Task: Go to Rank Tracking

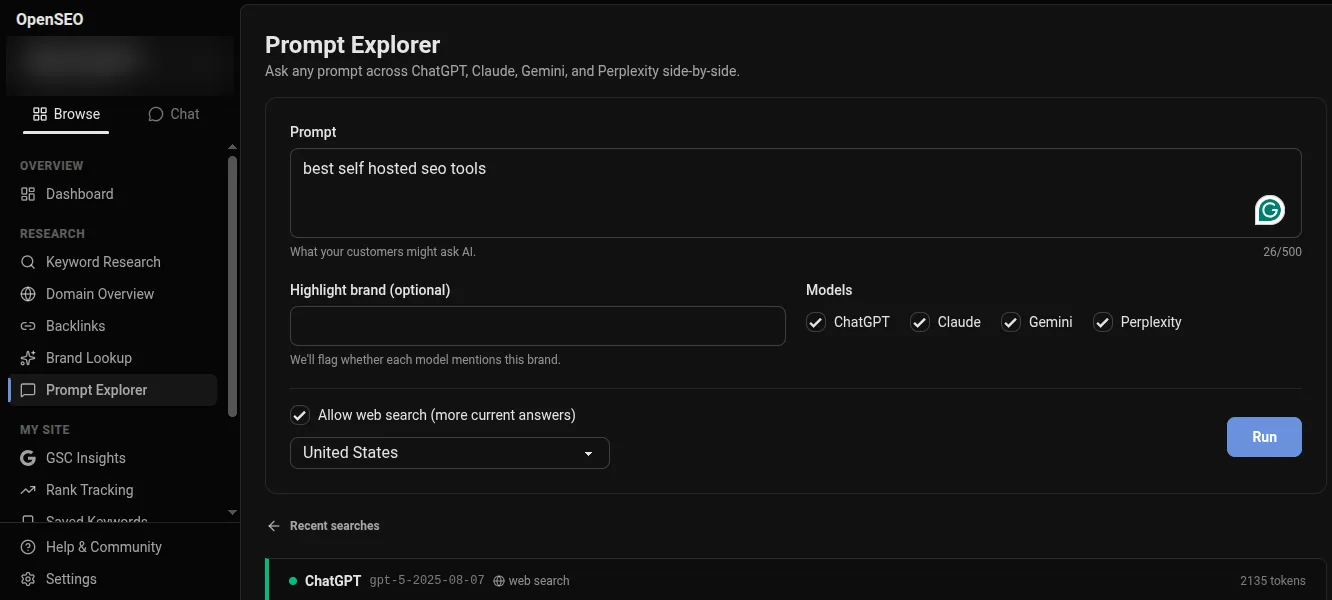Action: click(112, 490)
